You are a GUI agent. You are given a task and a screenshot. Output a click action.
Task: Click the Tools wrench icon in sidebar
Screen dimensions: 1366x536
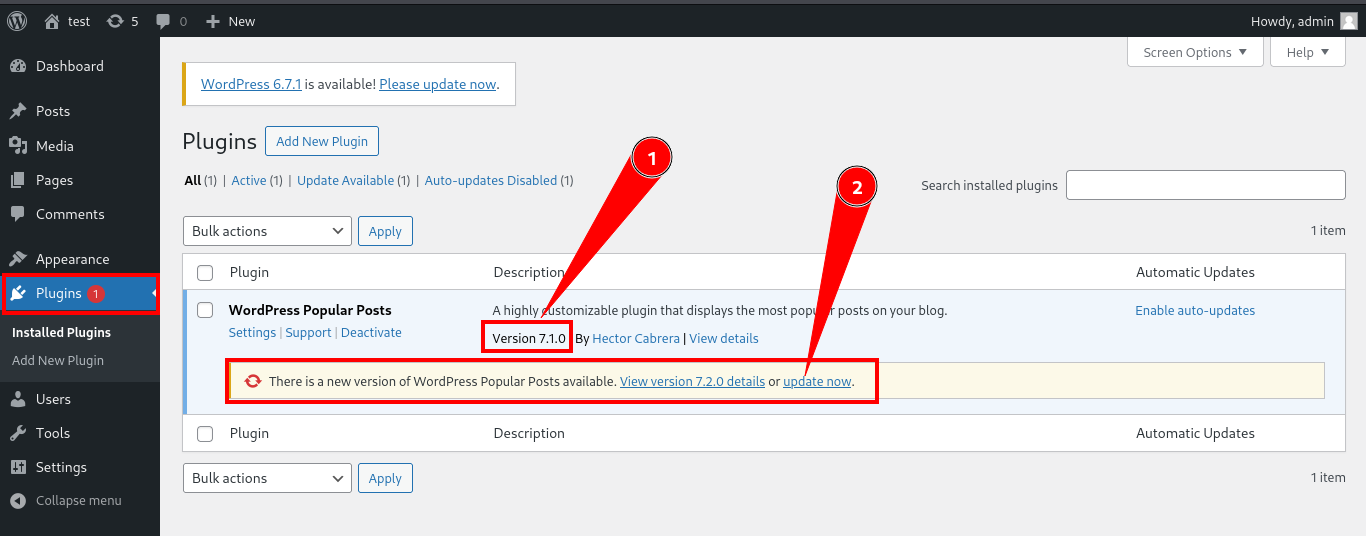(x=18, y=433)
